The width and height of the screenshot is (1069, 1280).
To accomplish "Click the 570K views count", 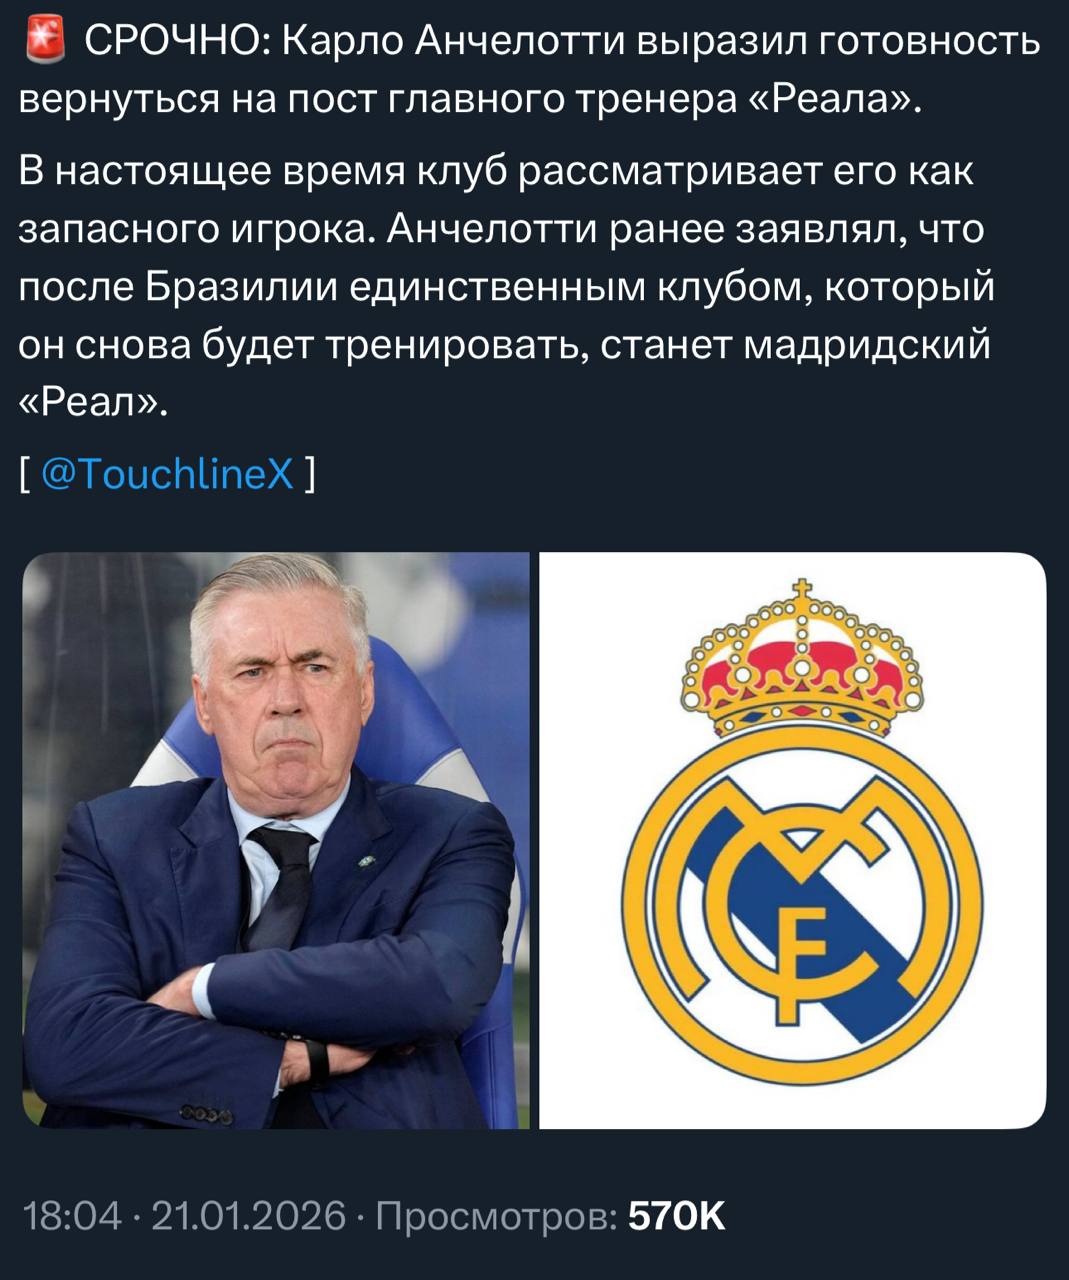I will 676,1216.
